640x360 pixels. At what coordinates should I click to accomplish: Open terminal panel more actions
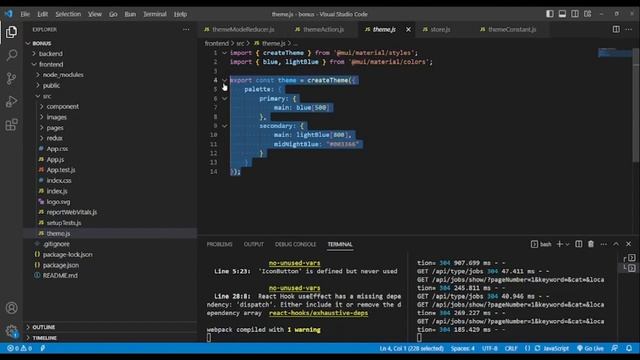coord(604,244)
